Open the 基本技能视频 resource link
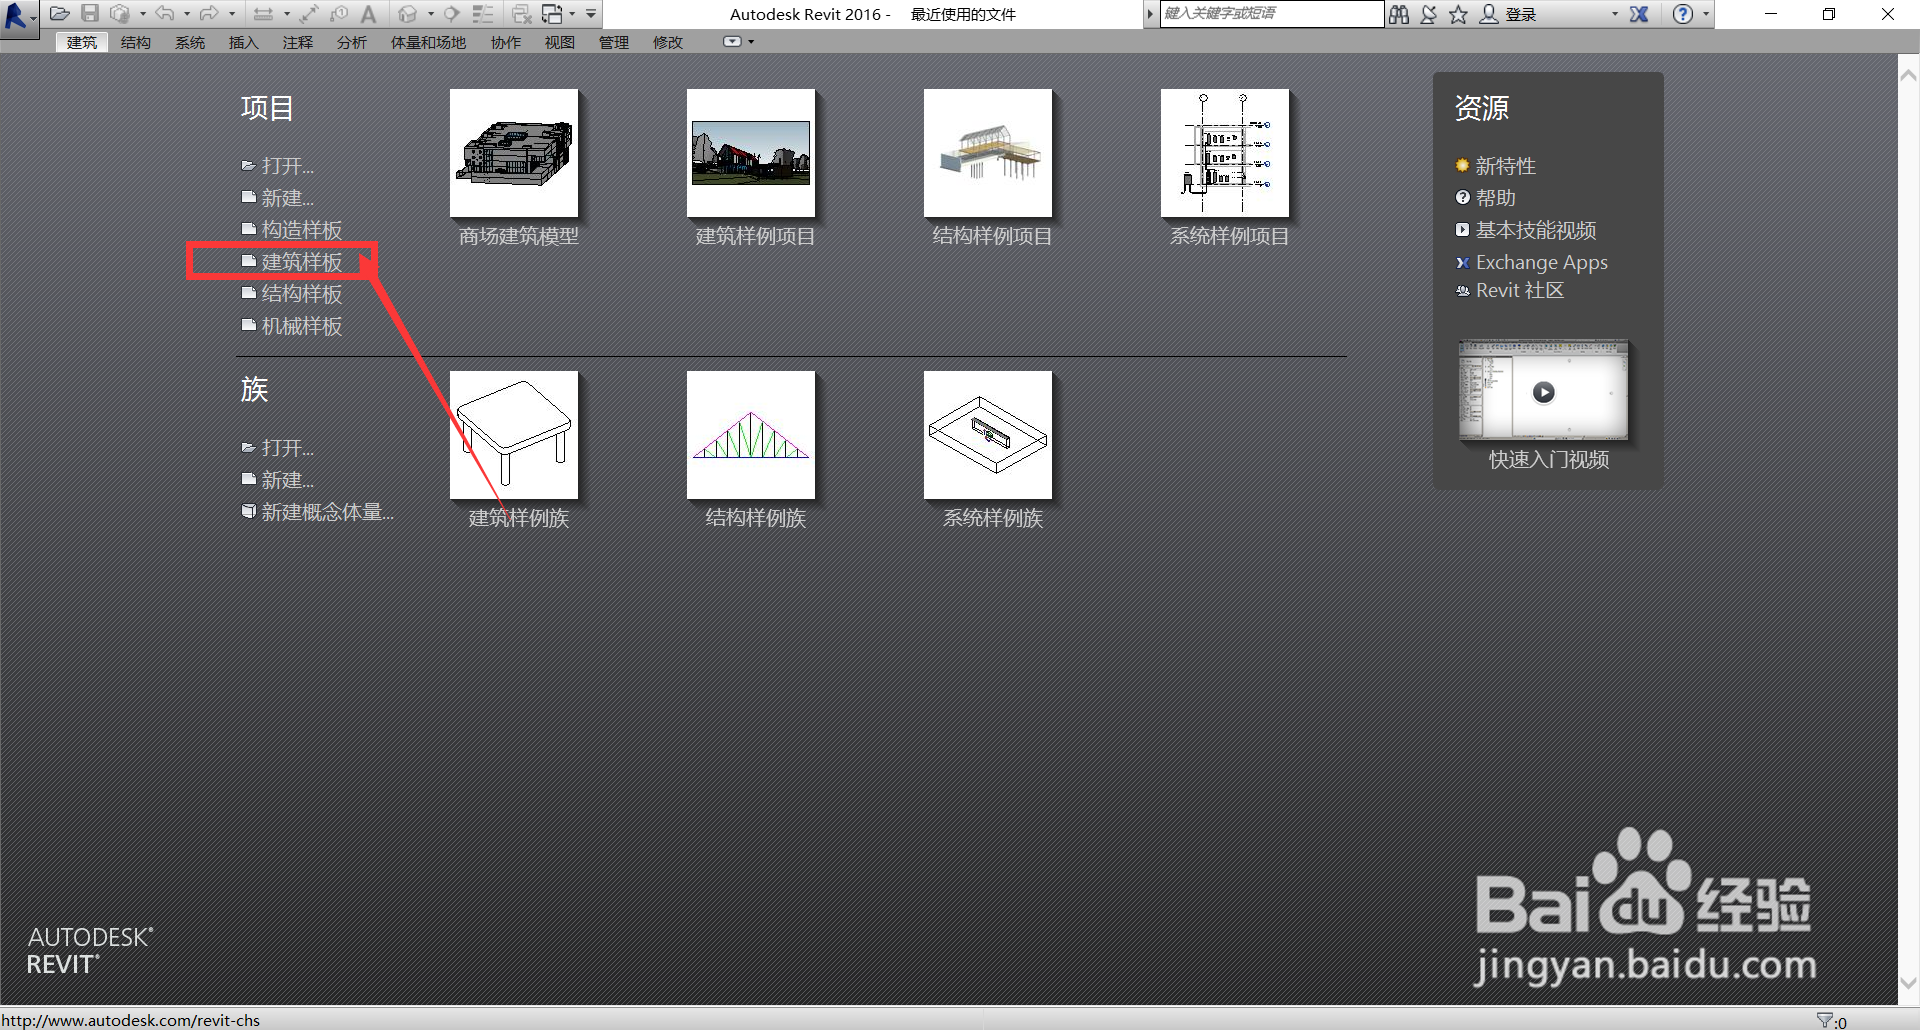 click(1526, 230)
